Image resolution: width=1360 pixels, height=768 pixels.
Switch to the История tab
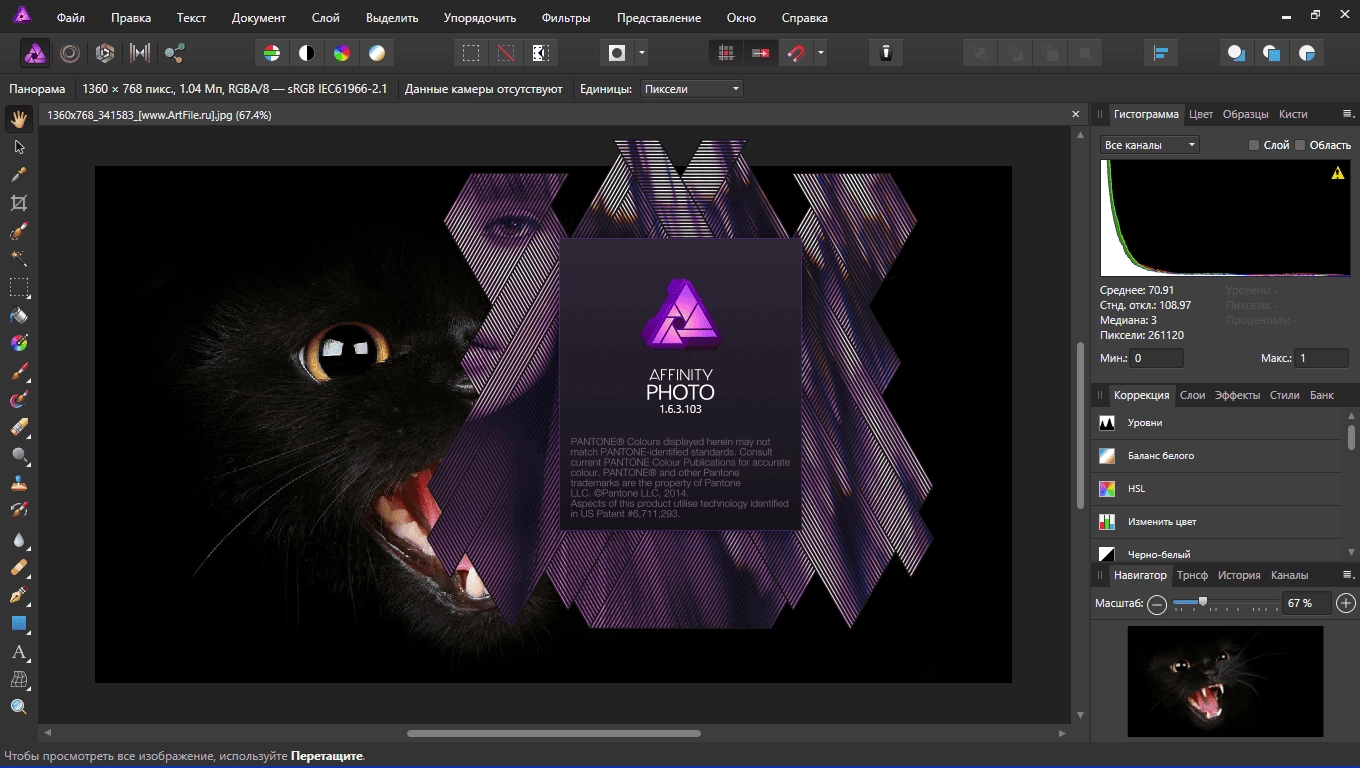(x=1239, y=575)
